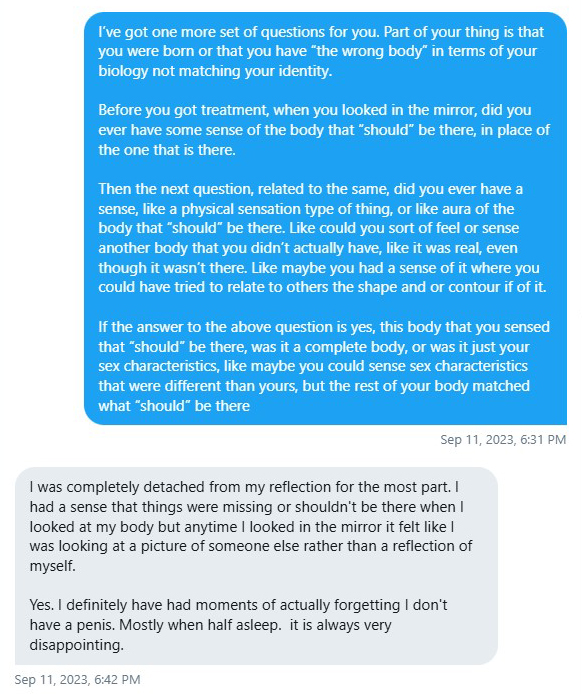Click the 6:42 PM message timestamp
Screen dimensions: 582x694
pos(77,679)
